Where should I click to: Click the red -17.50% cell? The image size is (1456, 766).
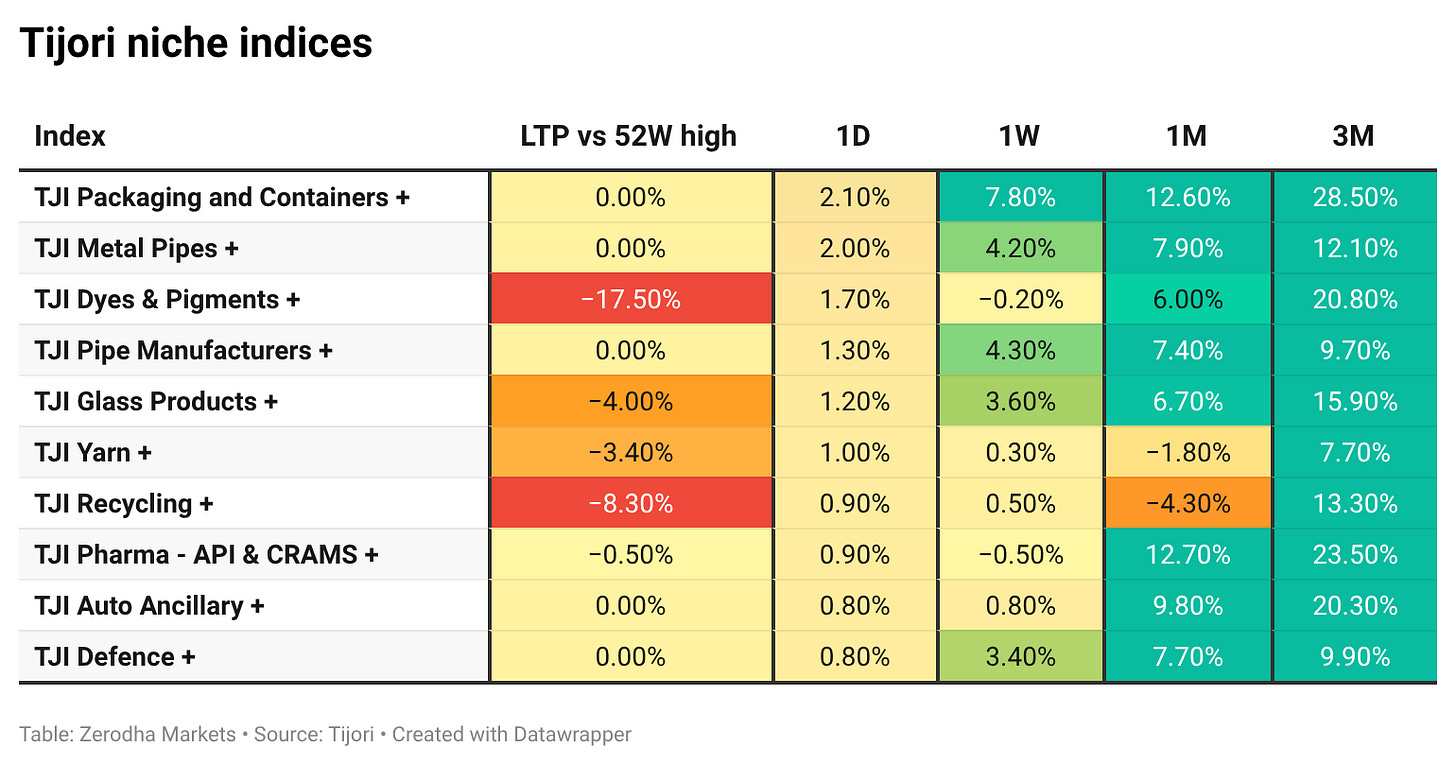(631, 299)
